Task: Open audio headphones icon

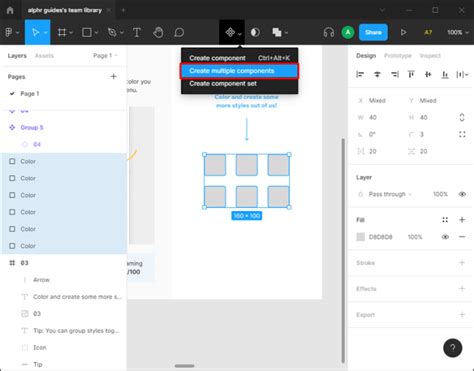Action: coord(329,32)
